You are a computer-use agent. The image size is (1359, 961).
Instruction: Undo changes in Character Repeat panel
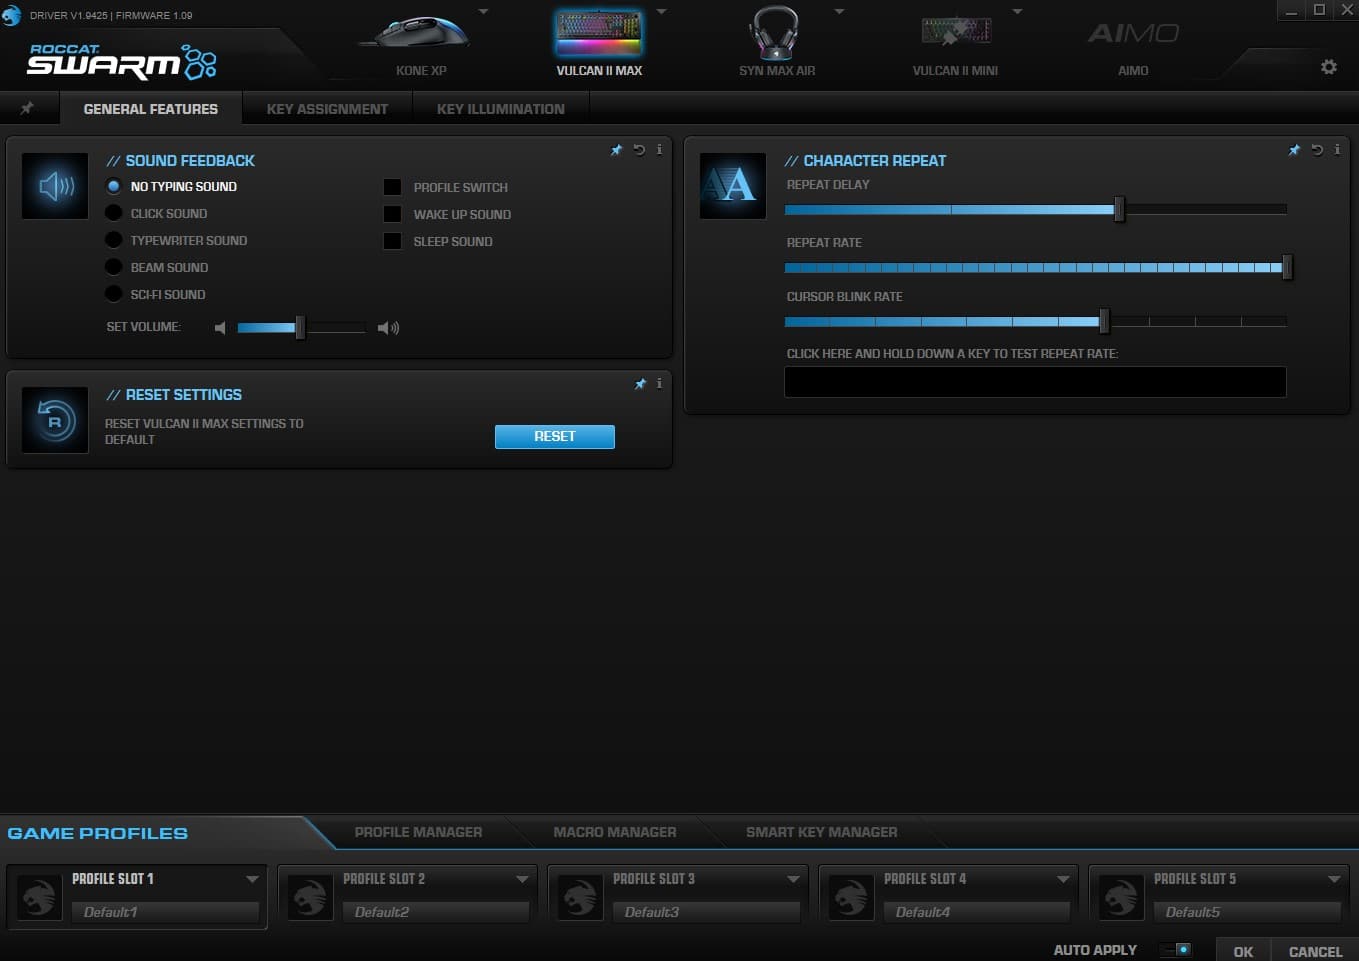(1317, 150)
